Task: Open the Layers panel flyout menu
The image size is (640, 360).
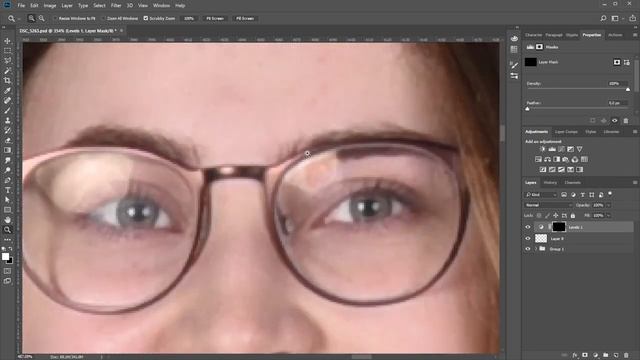Action: (635, 182)
